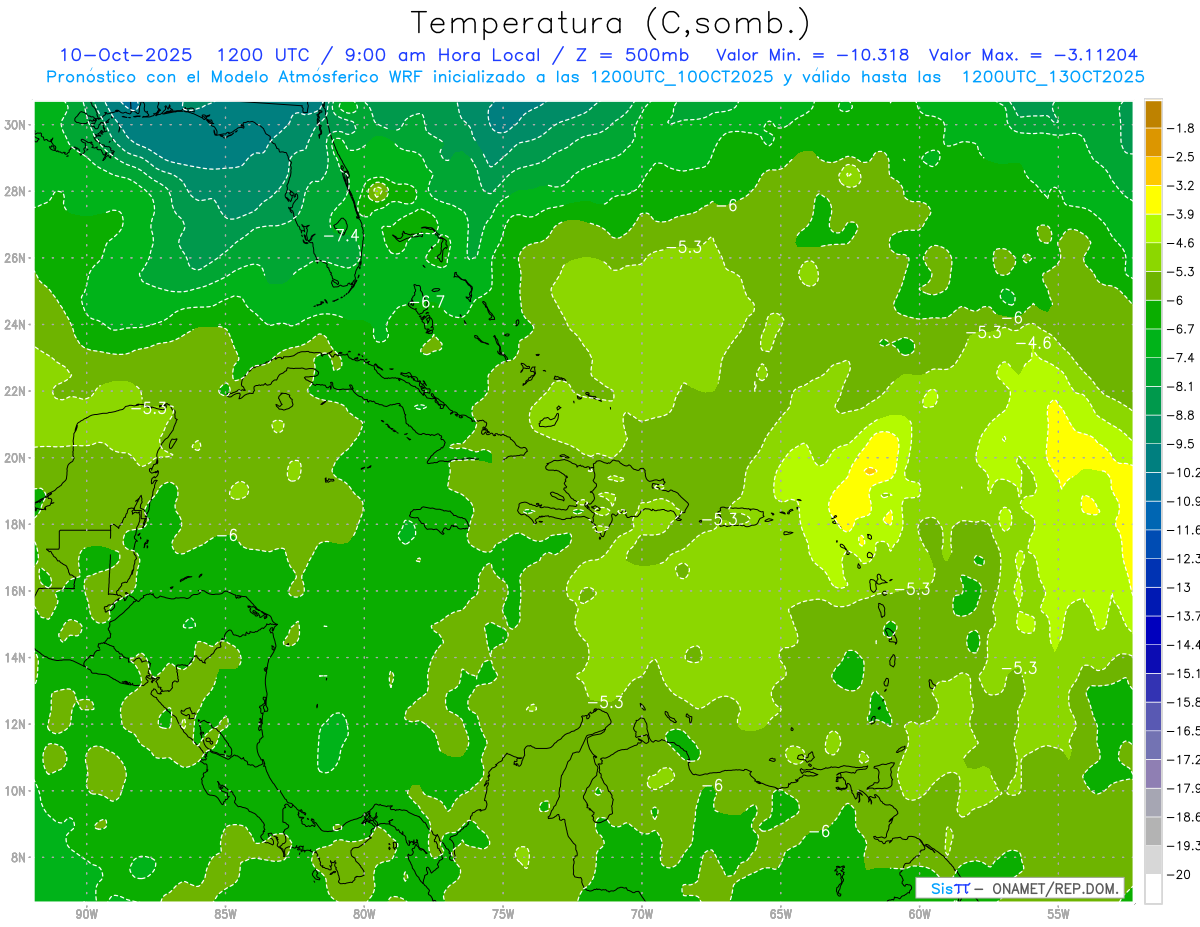Click the 70W longitude axis label
Image resolution: width=1200 pixels, height=927 pixels.
642,914
